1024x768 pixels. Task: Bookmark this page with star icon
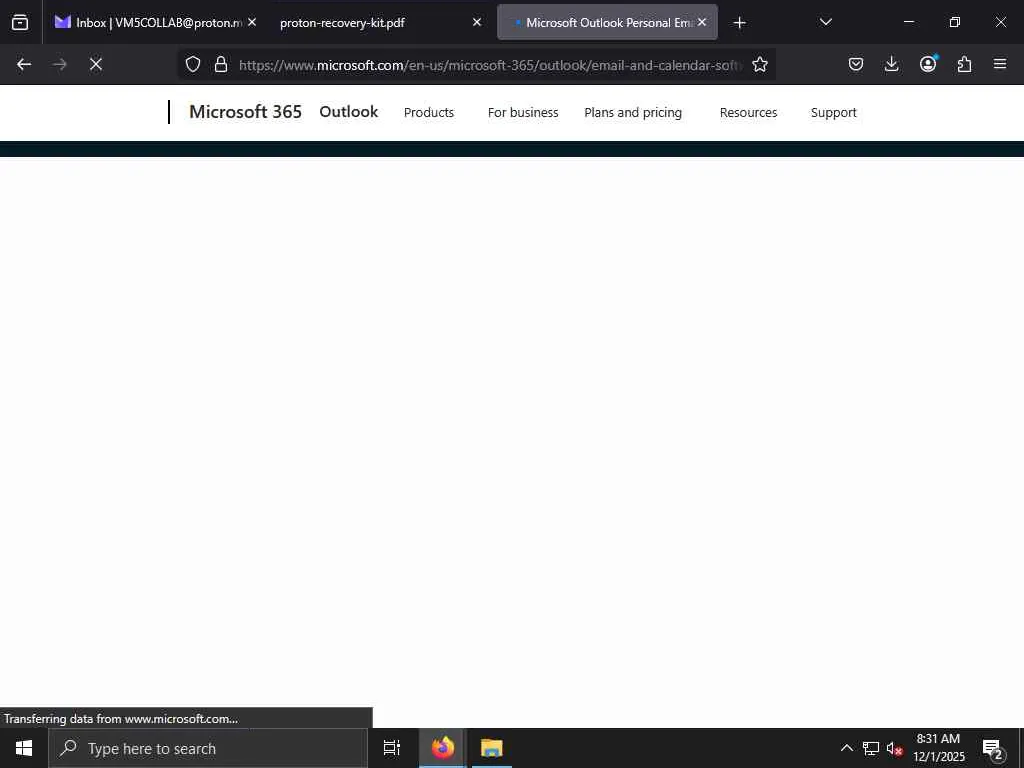point(760,64)
